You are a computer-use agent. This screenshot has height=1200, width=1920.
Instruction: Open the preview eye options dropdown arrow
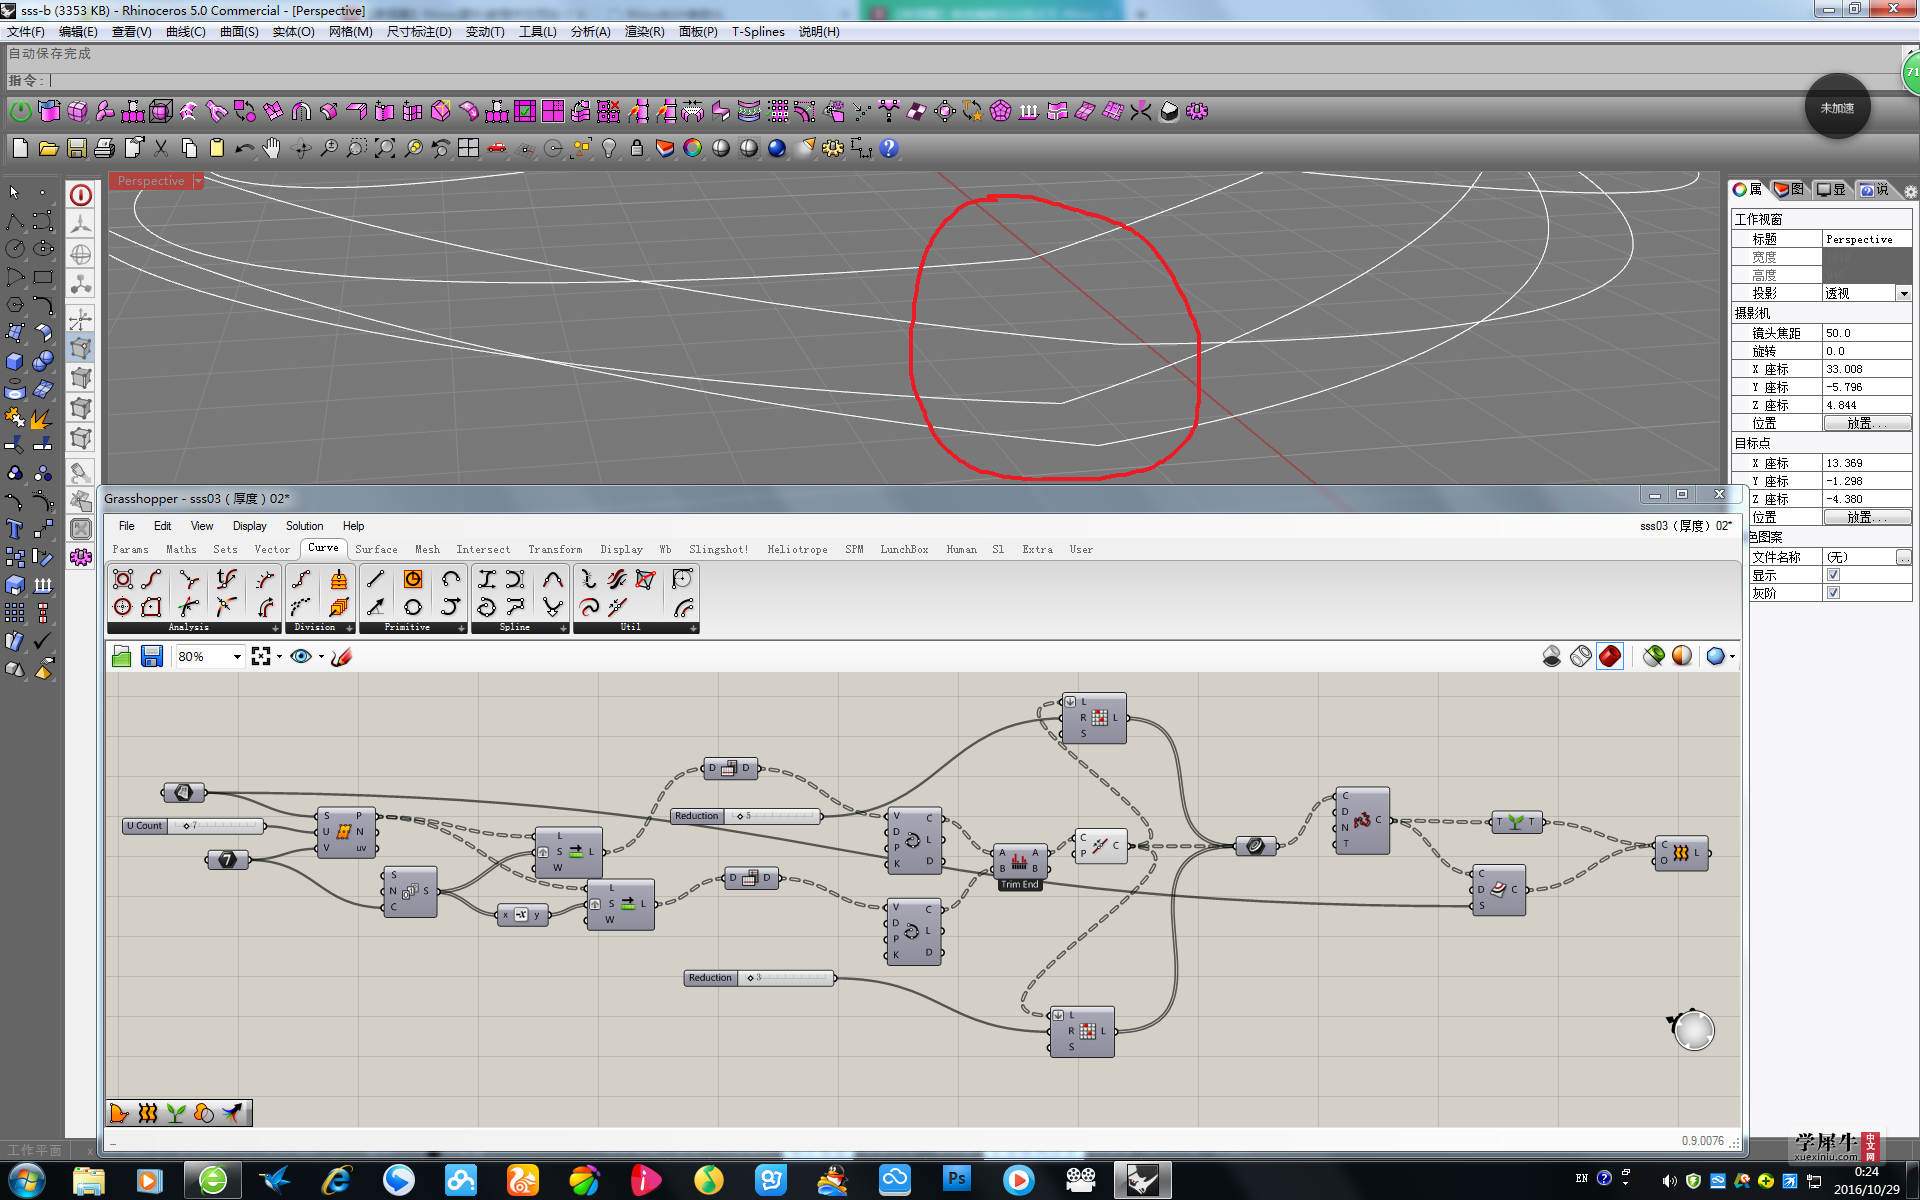click(x=321, y=657)
